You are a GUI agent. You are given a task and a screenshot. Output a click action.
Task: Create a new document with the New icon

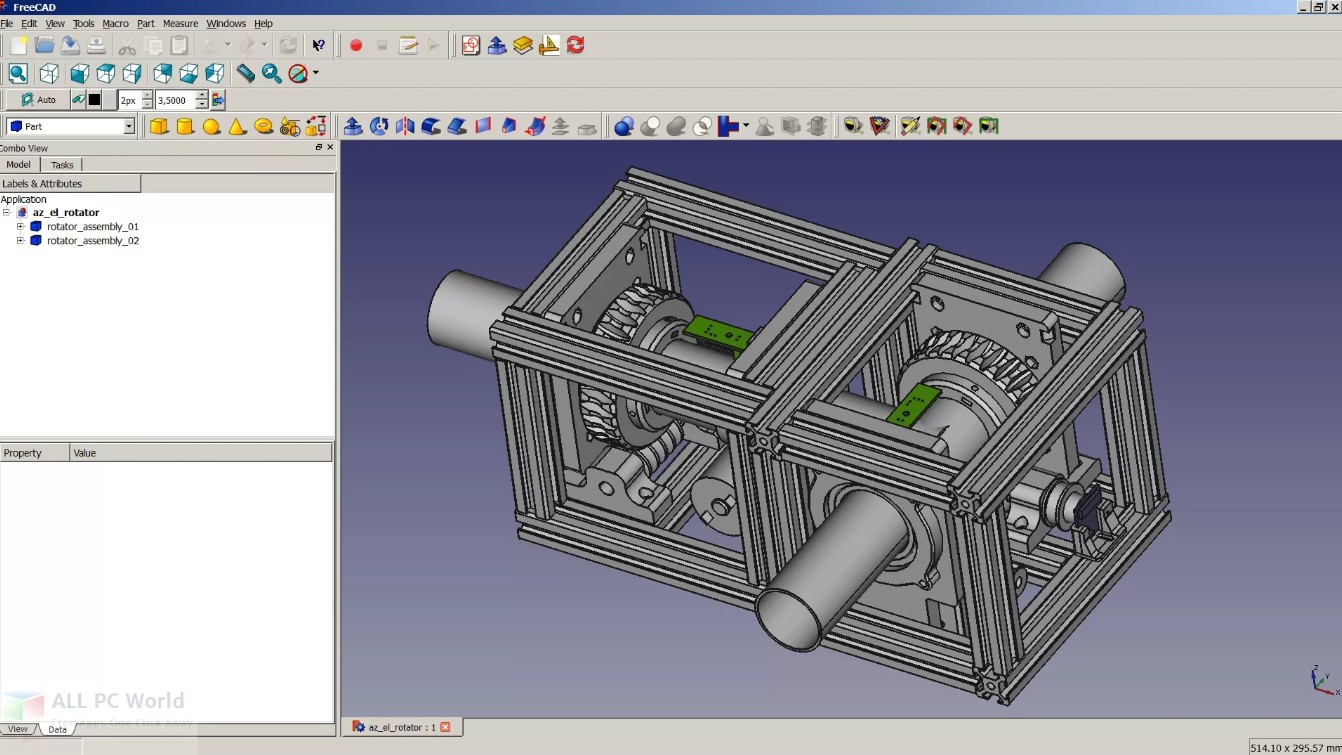19,45
